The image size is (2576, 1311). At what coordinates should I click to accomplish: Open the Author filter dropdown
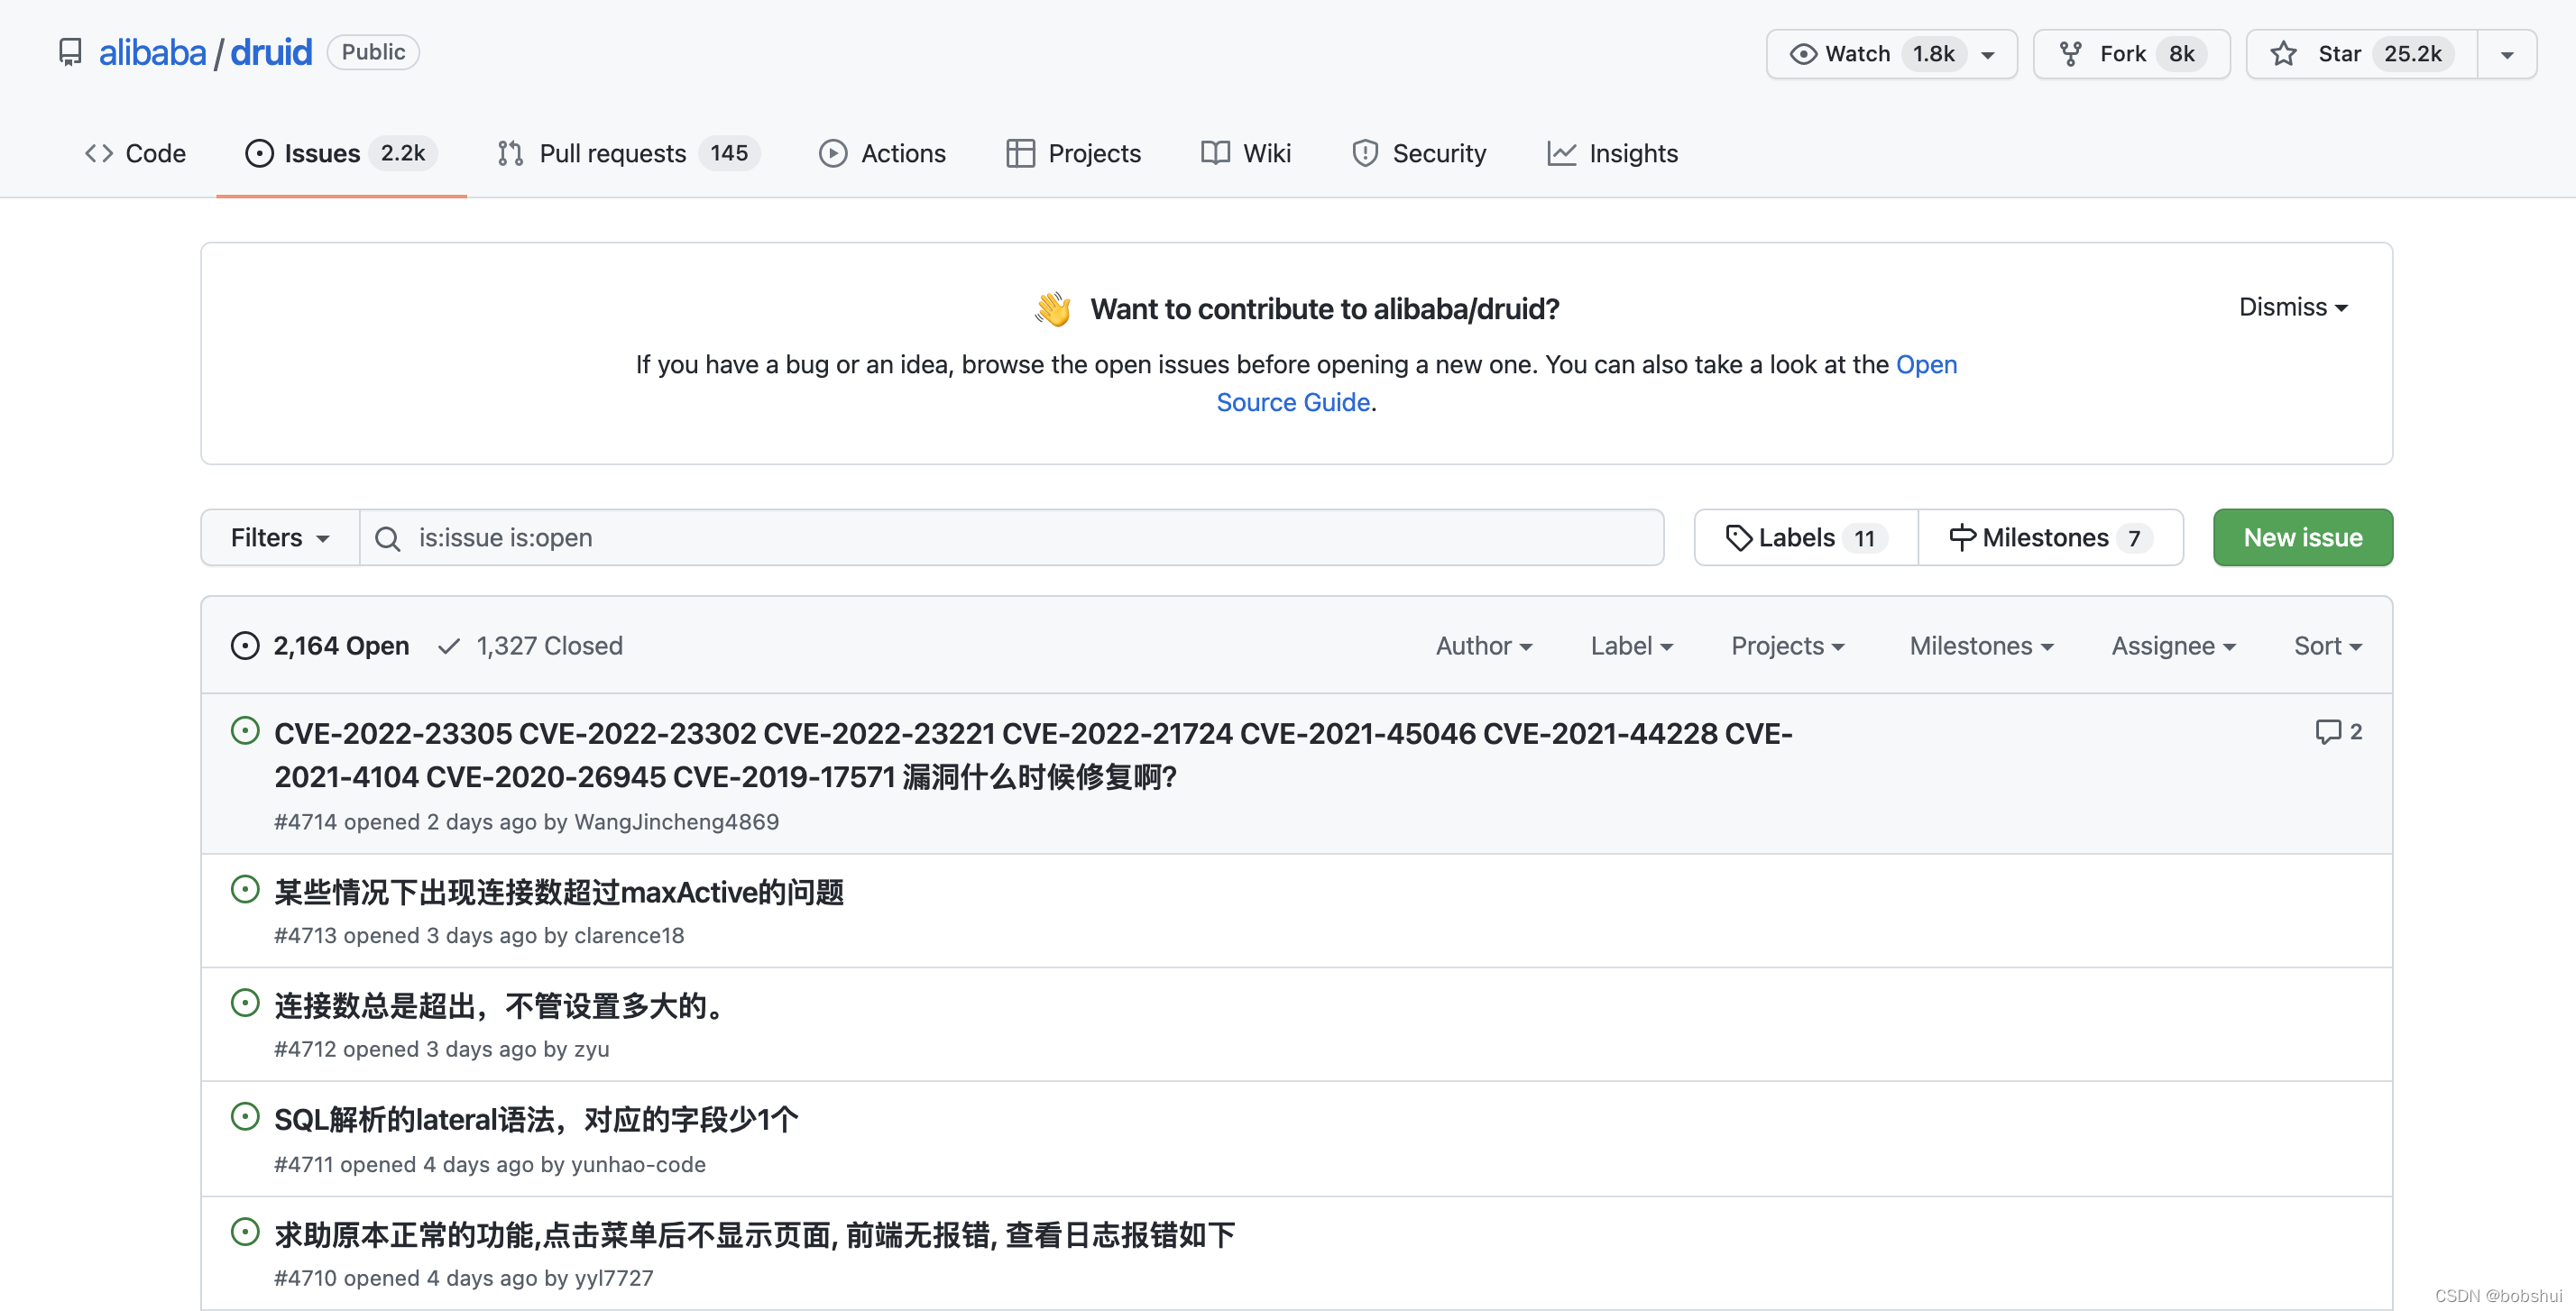coord(1483,646)
